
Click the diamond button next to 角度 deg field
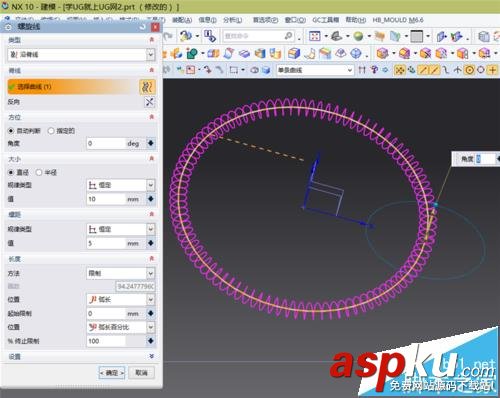[151, 143]
